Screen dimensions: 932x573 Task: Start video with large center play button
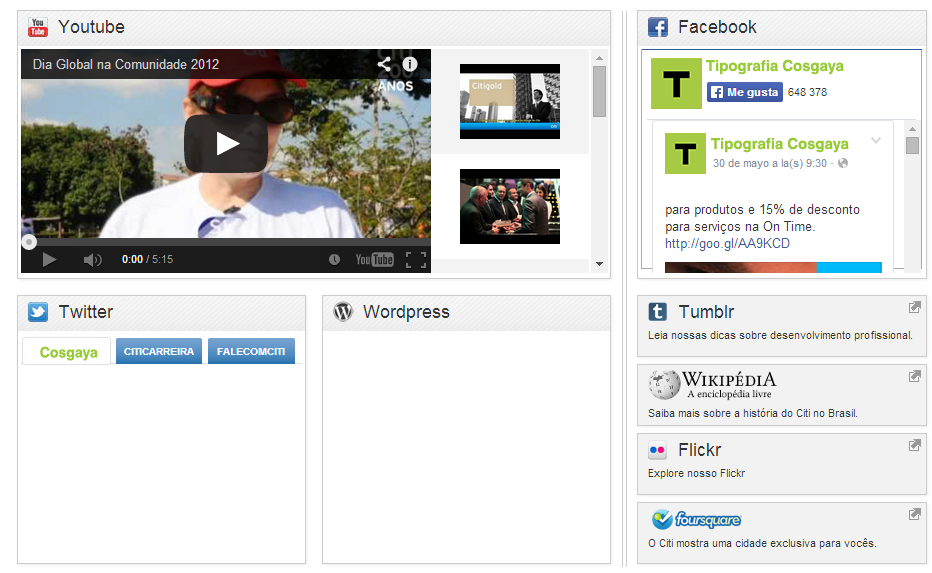click(x=226, y=143)
